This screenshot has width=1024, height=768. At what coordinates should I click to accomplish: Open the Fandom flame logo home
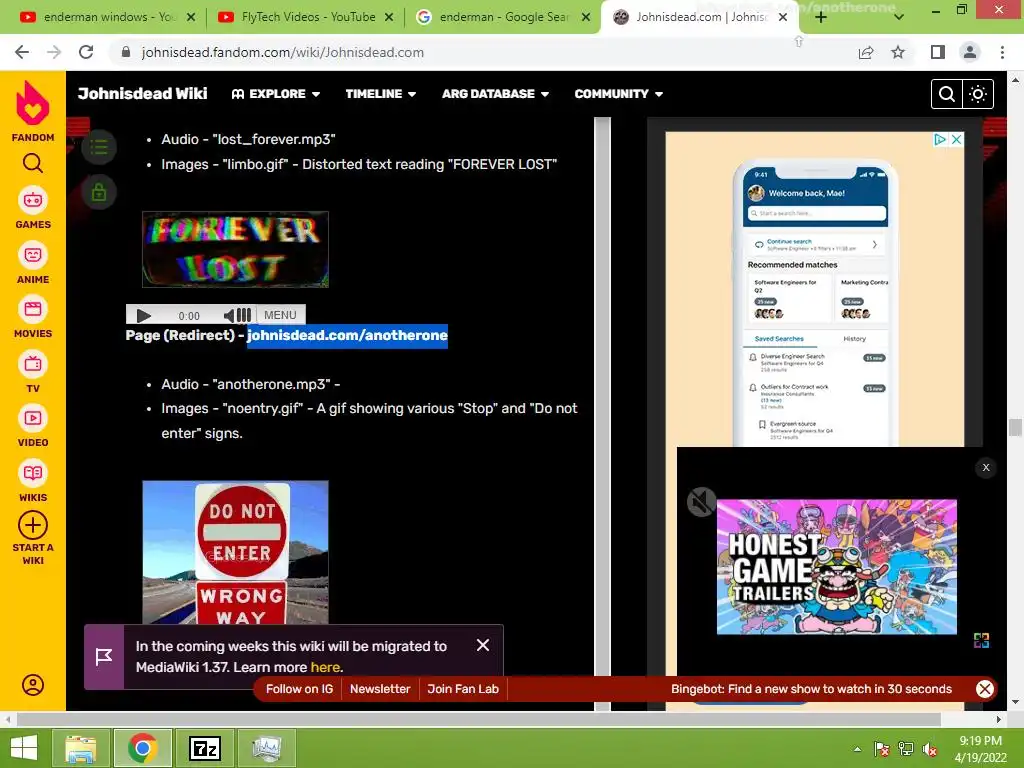pyautogui.click(x=33, y=104)
